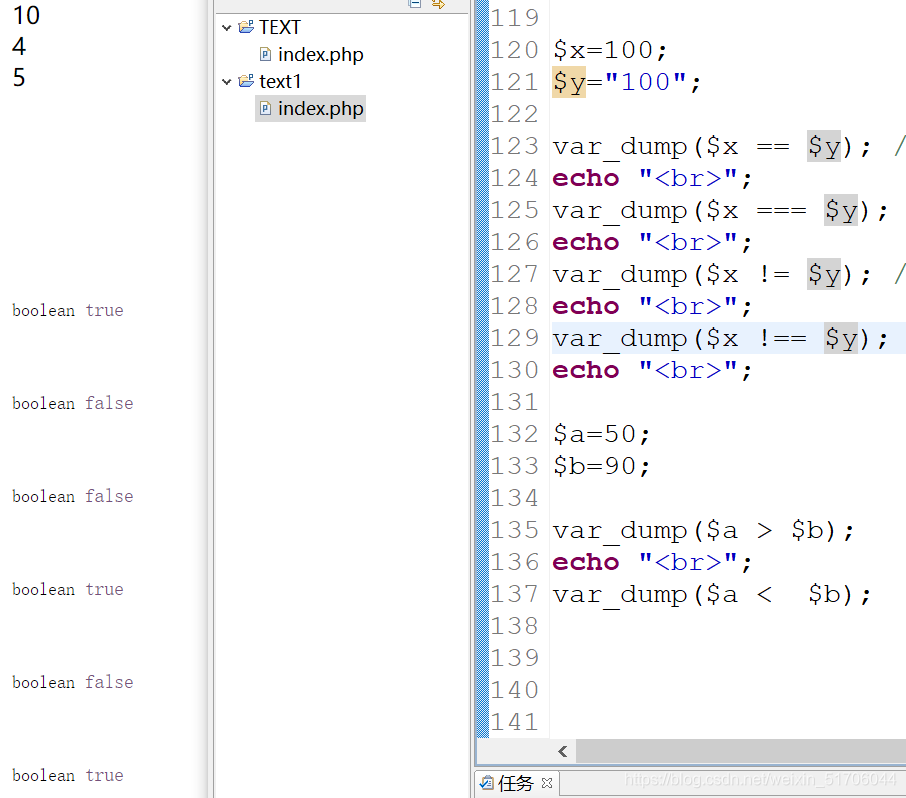The width and height of the screenshot is (906, 798).
Task: Click the code line $a=50;
Action: pyautogui.click(x=601, y=434)
